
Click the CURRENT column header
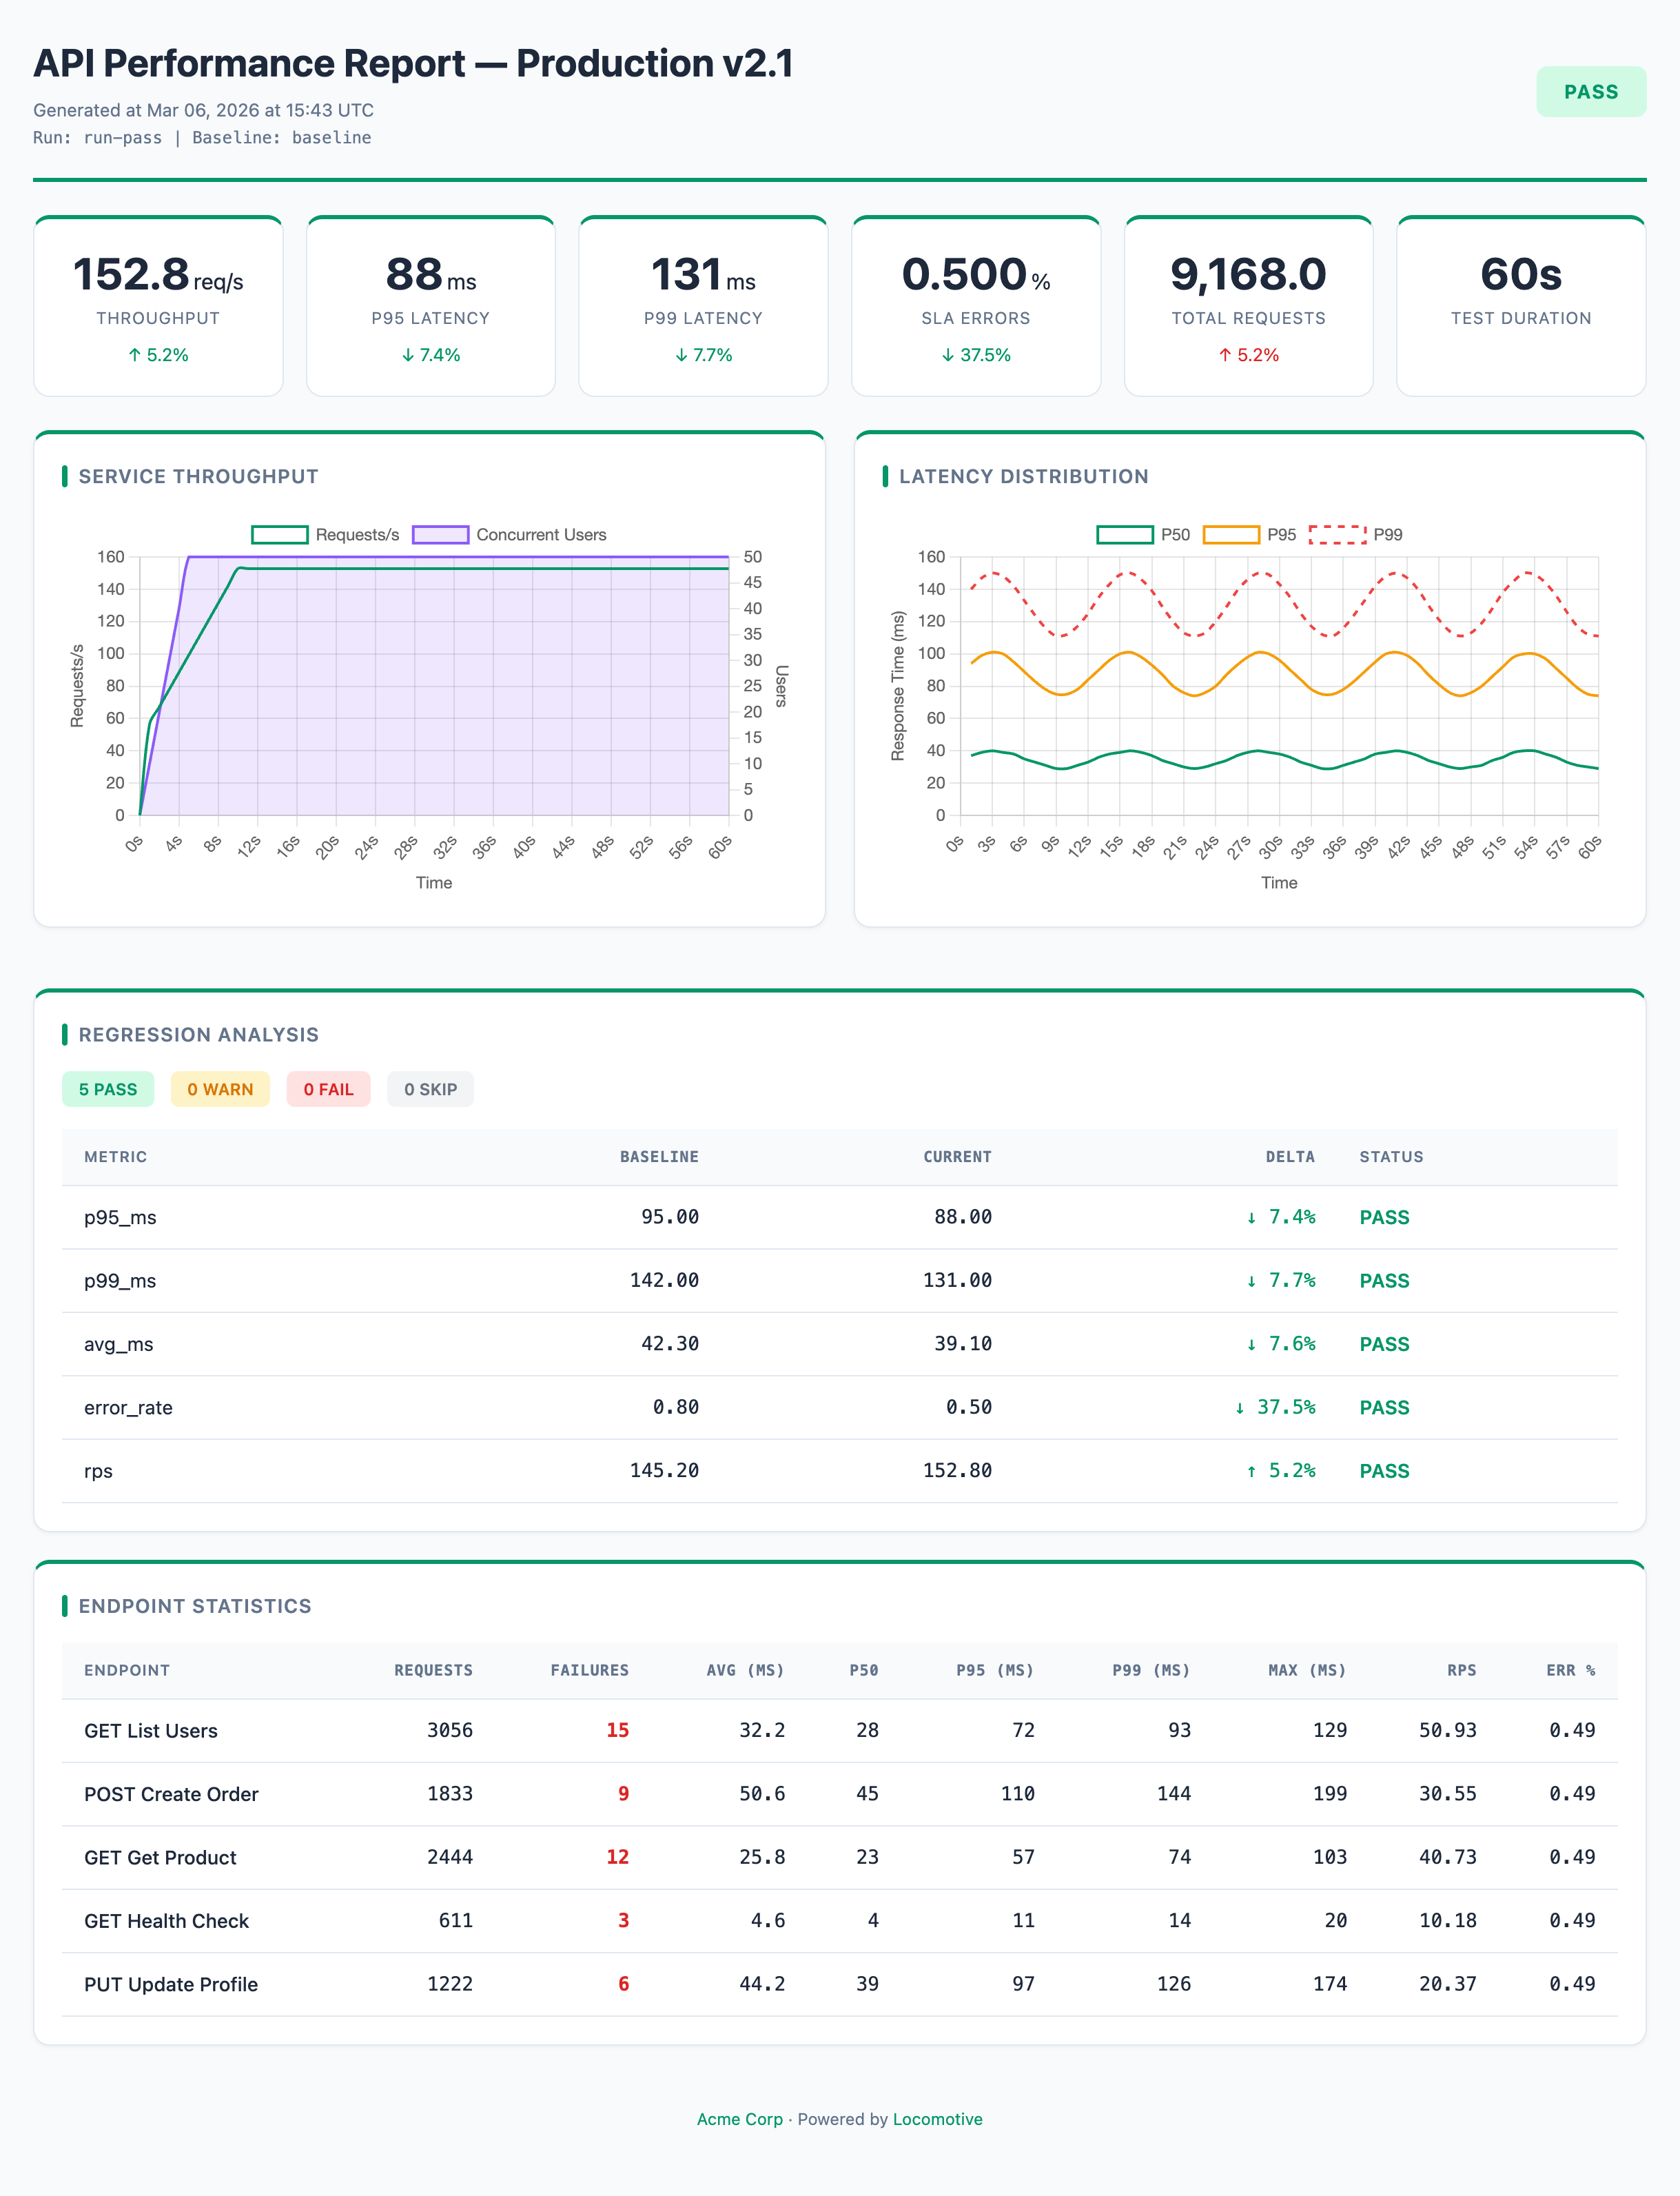(x=957, y=1157)
